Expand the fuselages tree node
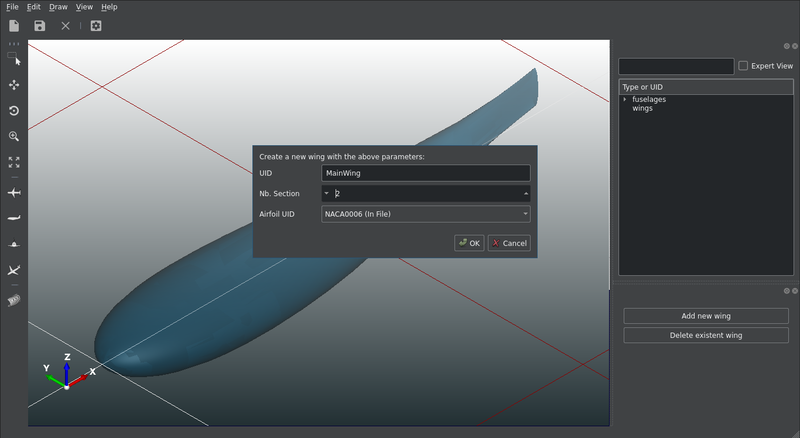 625,99
